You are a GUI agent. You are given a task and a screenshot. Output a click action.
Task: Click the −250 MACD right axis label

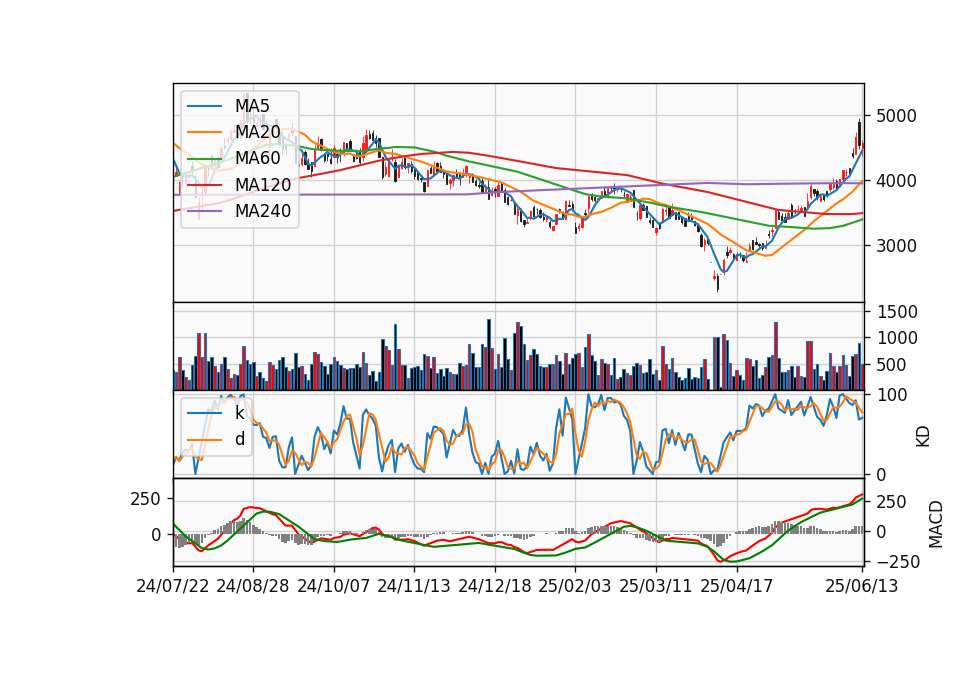pyautogui.click(x=898, y=562)
